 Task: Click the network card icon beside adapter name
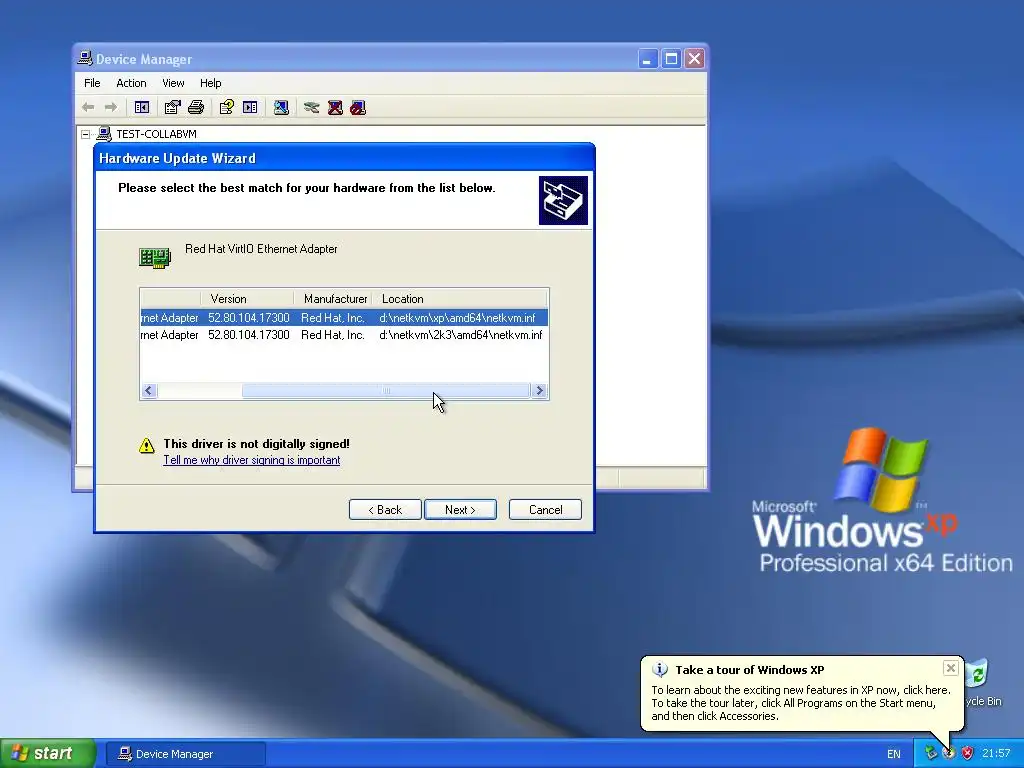click(x=155, y=257)
